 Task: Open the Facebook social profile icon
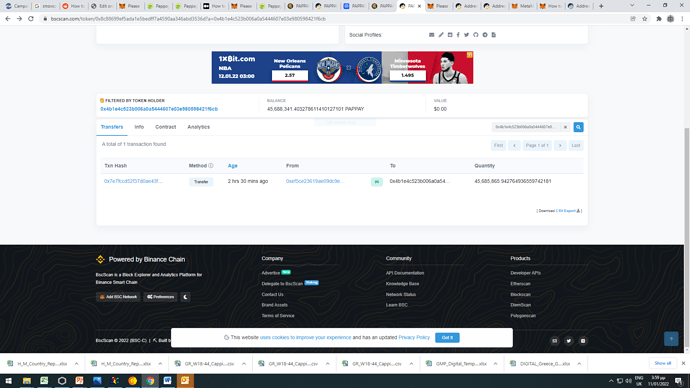coord(458,35)
